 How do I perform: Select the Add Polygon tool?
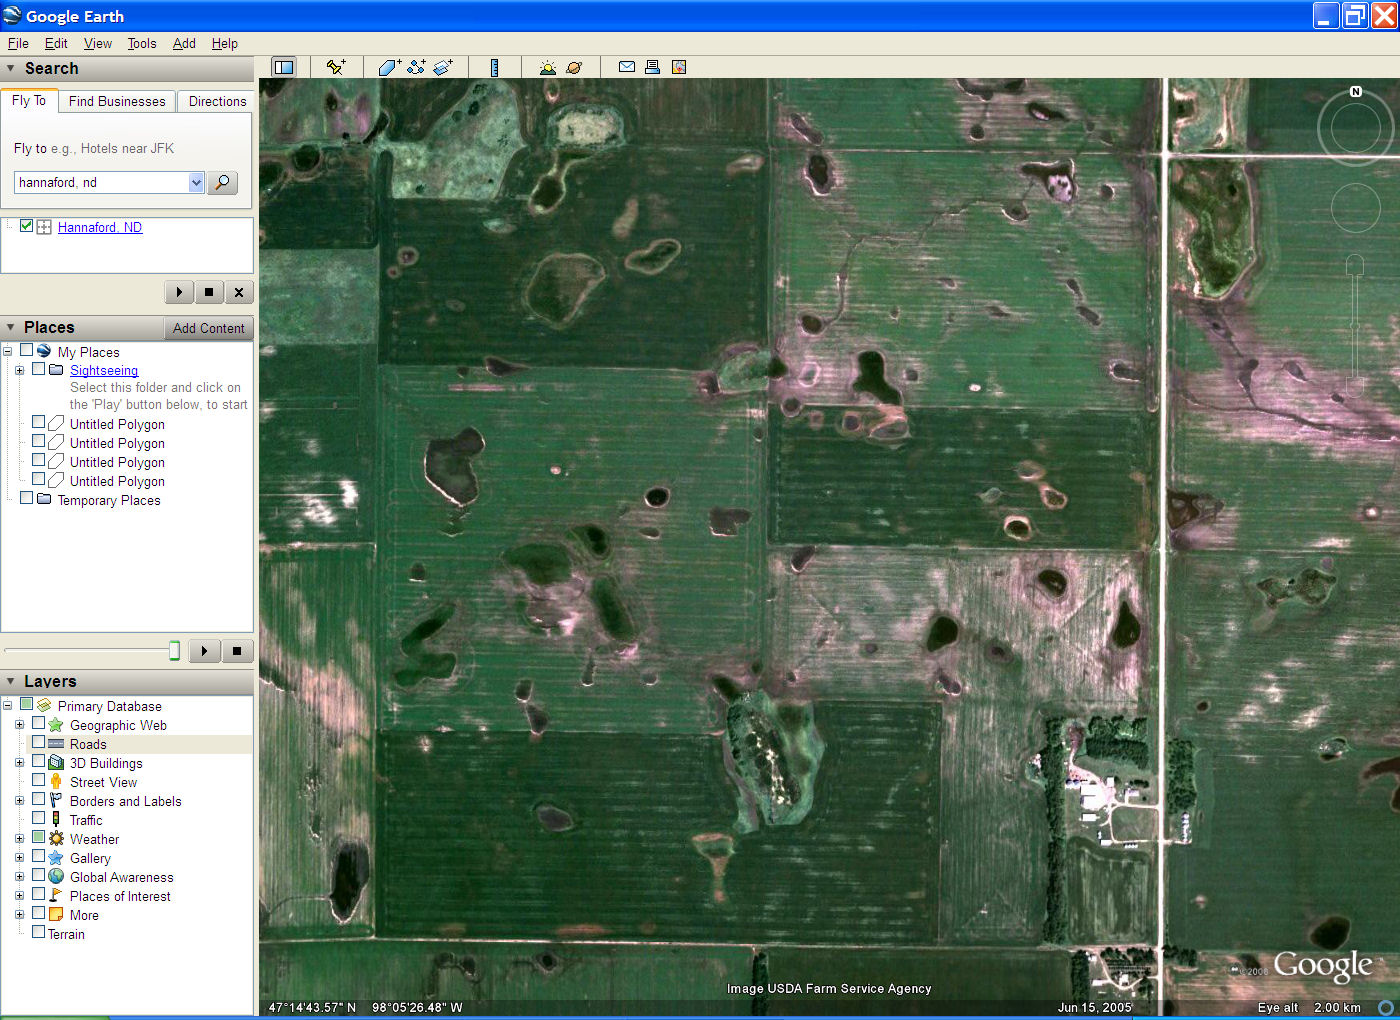389,67
